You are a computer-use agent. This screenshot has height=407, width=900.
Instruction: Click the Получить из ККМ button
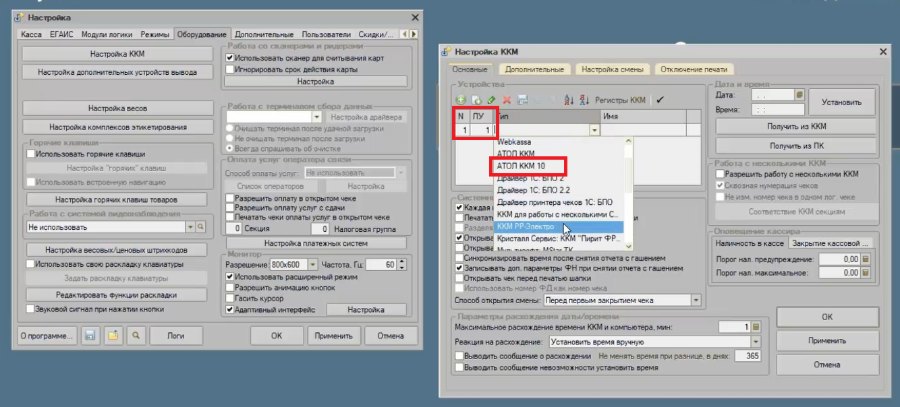tap(797, 126)
